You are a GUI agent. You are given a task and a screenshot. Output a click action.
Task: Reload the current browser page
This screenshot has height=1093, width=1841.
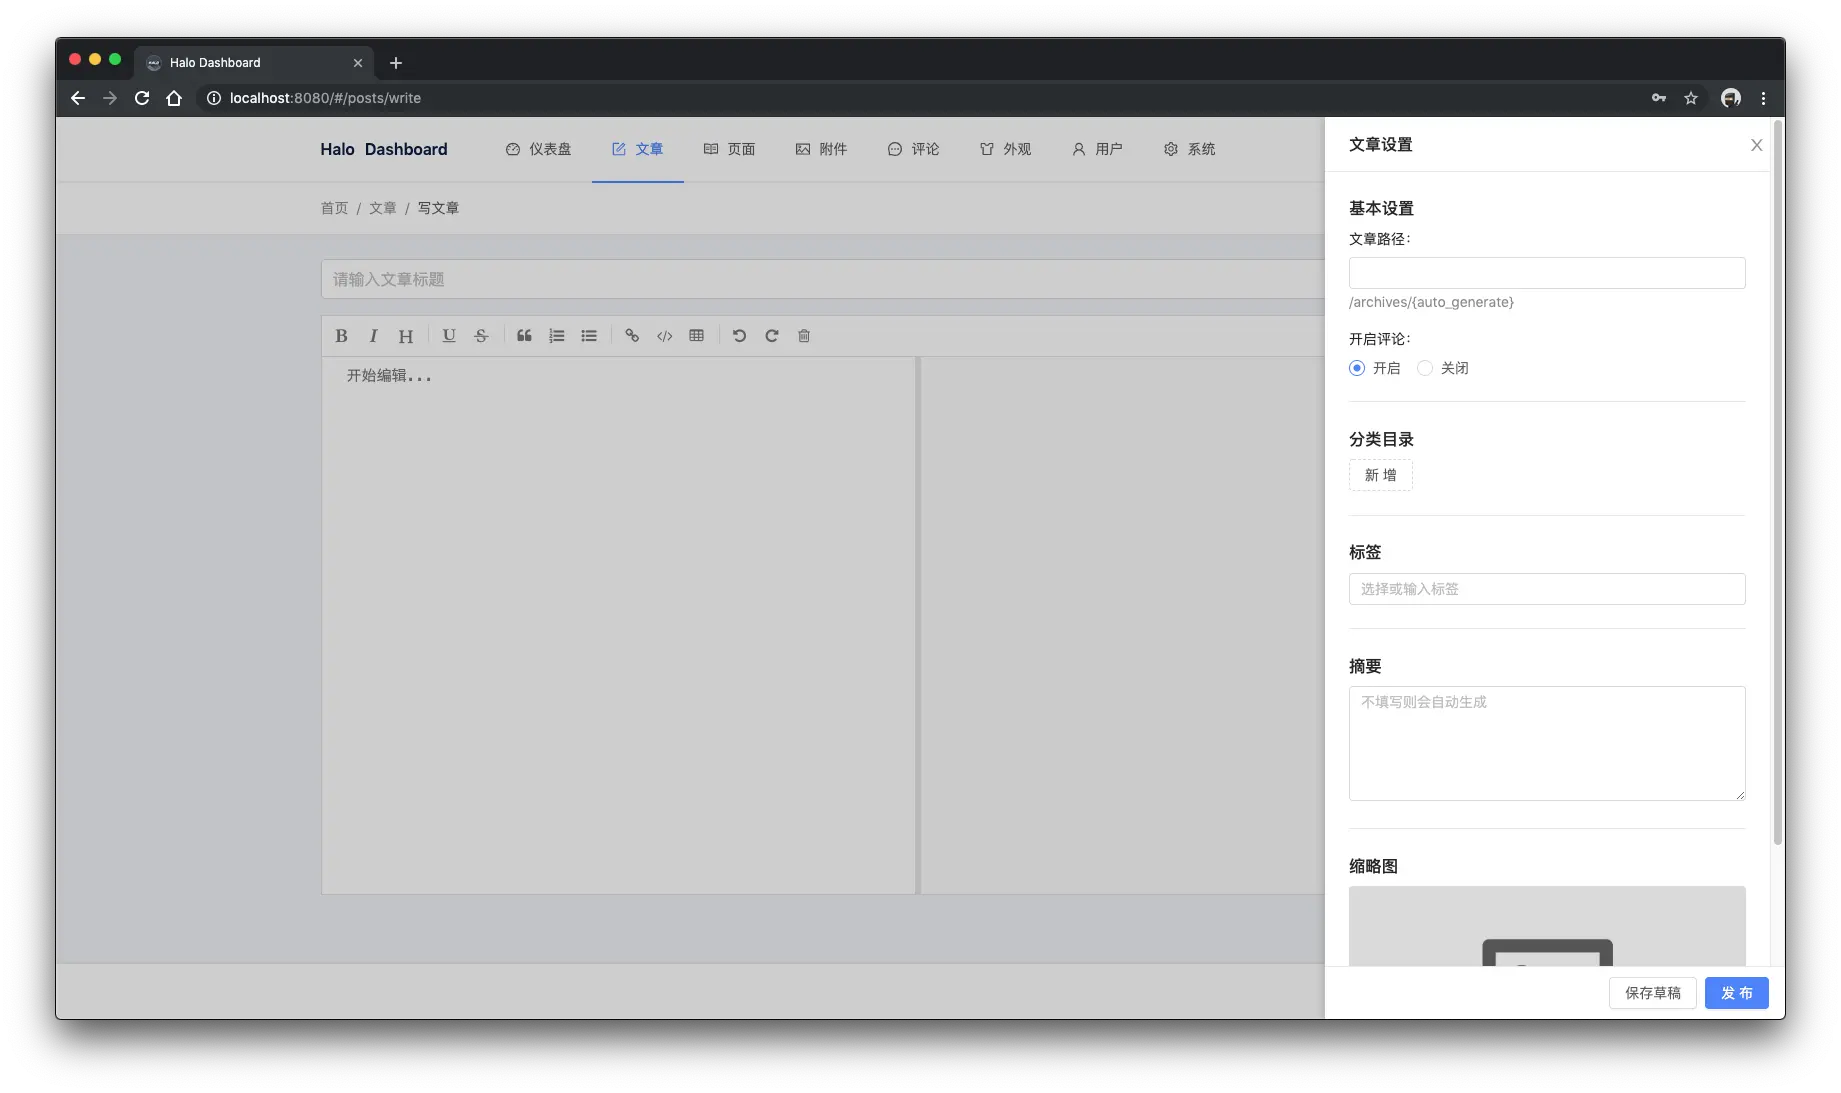pyautogui.click(x=142, y=98)
